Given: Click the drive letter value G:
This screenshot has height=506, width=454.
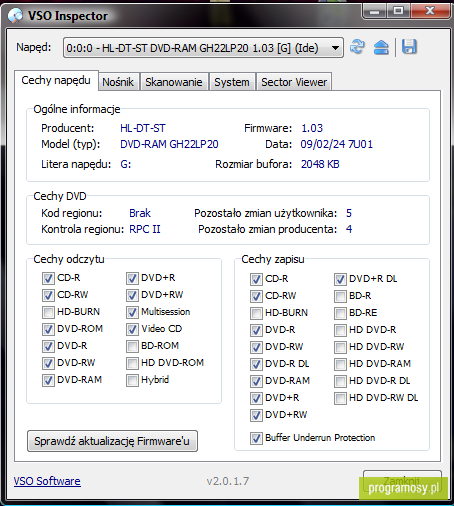Looking at the screenshot, I should 126,164.
